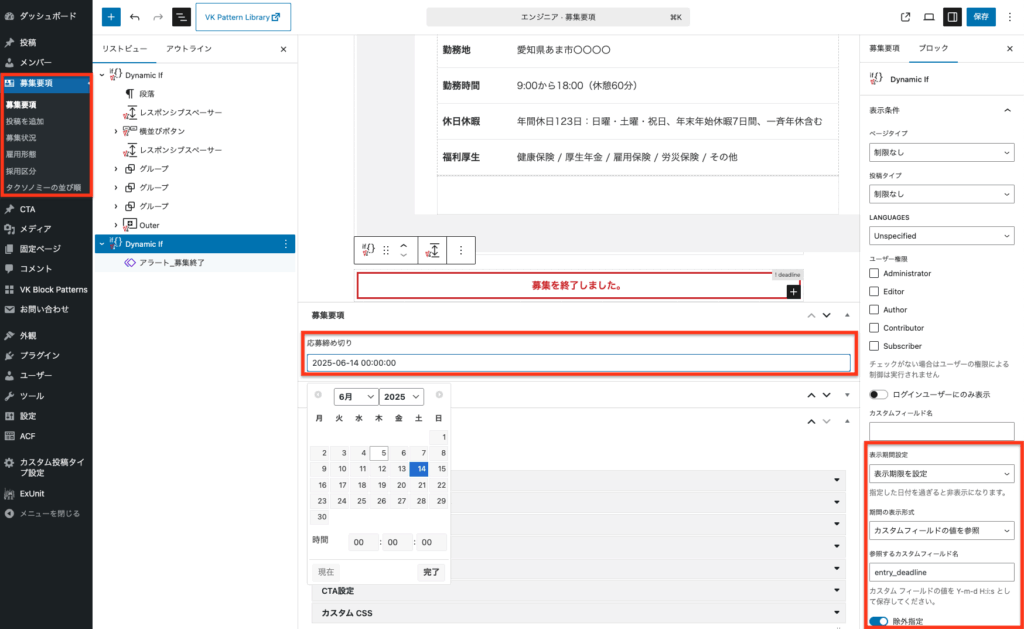Click 完了 button in date picker
Screen dimensions: 1024x629
click(x=431, y=572)
